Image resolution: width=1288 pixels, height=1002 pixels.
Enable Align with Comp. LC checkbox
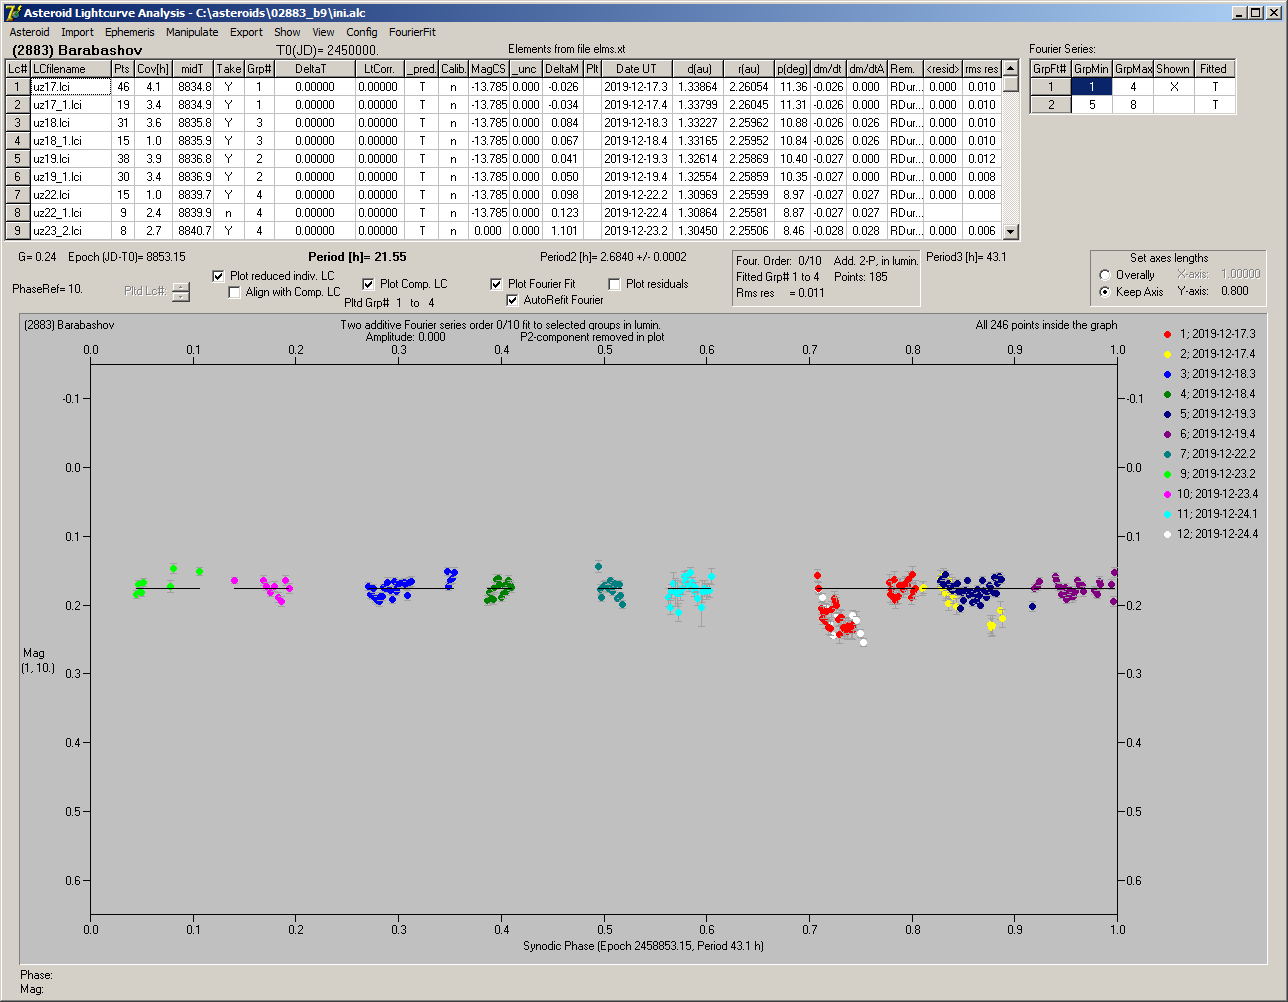click(235, 292)
